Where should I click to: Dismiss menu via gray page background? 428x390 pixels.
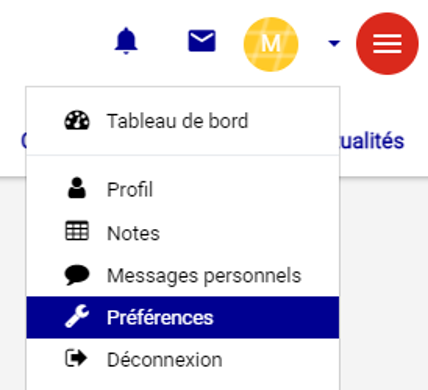[383, 283]
